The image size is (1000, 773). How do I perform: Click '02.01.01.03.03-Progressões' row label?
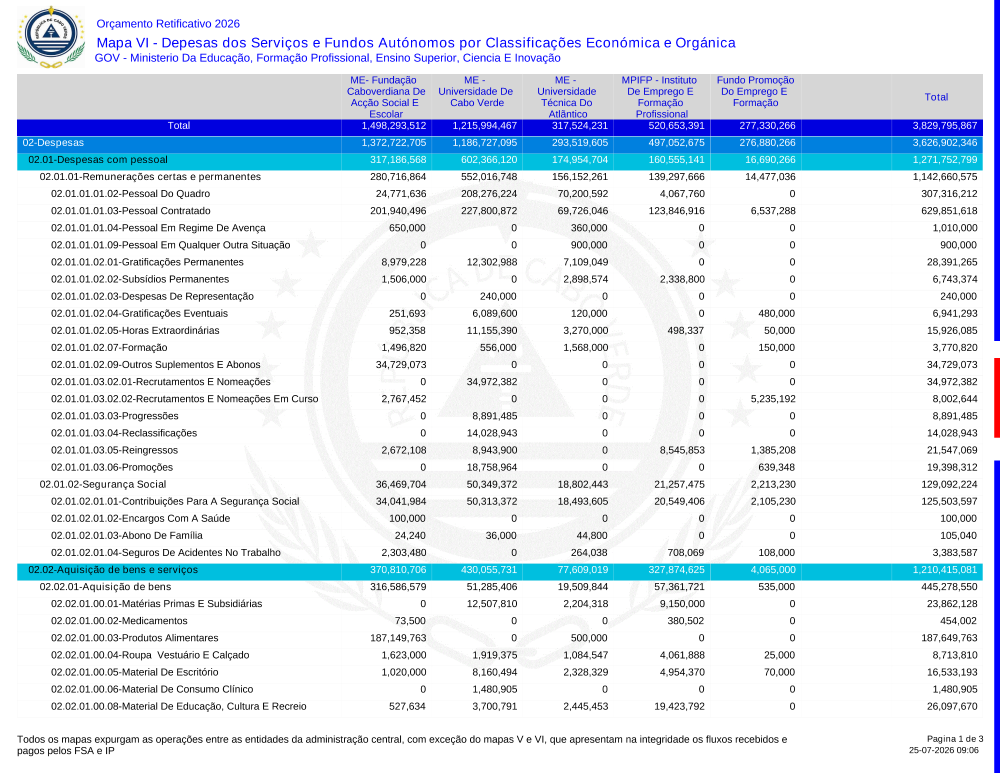tap(115, 416)
